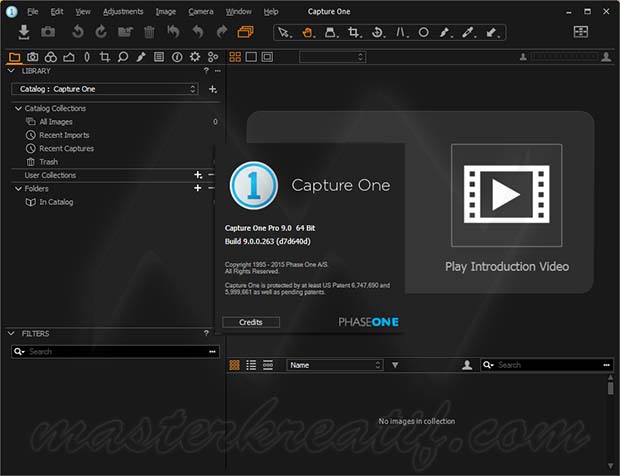Viewport: 620px width, 476px height.
Task: Click the browser Search field
Action: [x=547, y=365]
